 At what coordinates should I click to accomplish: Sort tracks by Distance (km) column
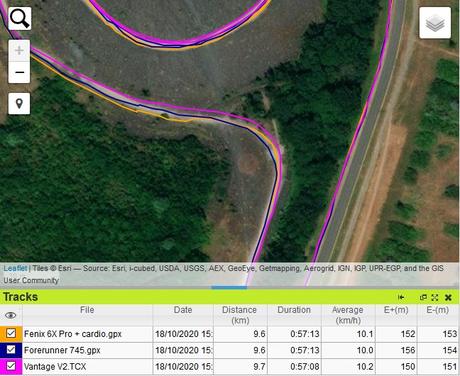point(240,315)
